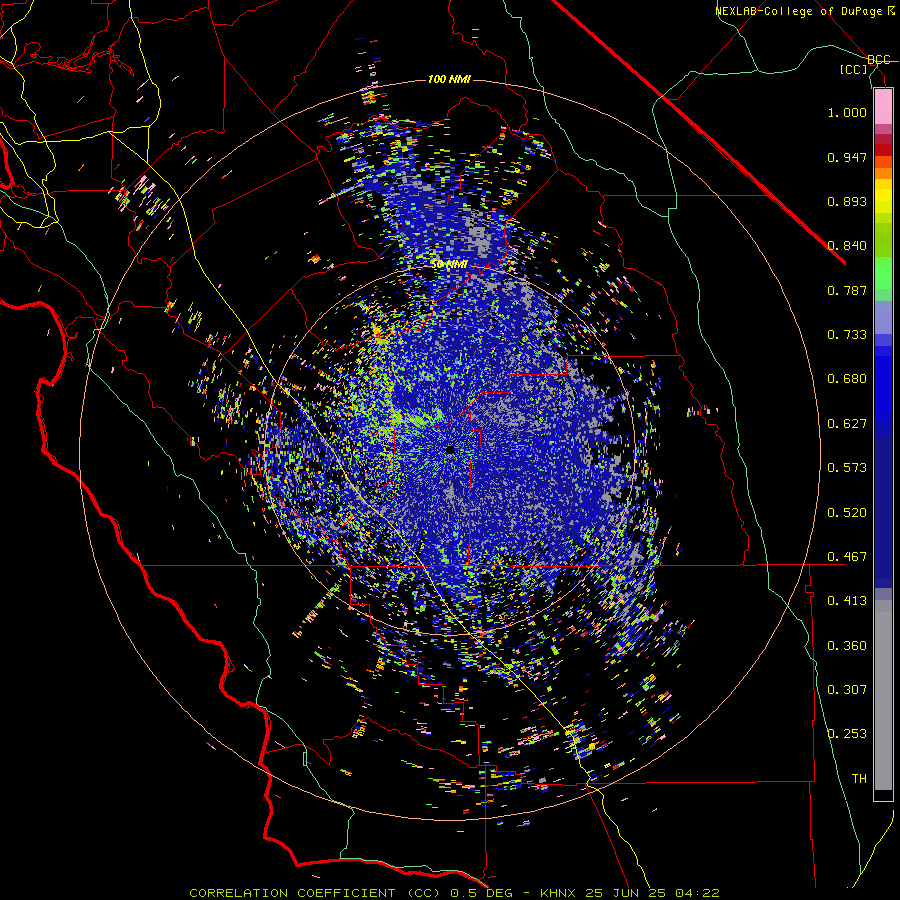Click the red color band in the legend
The image size is (900, 900).
tap(883, 150)
